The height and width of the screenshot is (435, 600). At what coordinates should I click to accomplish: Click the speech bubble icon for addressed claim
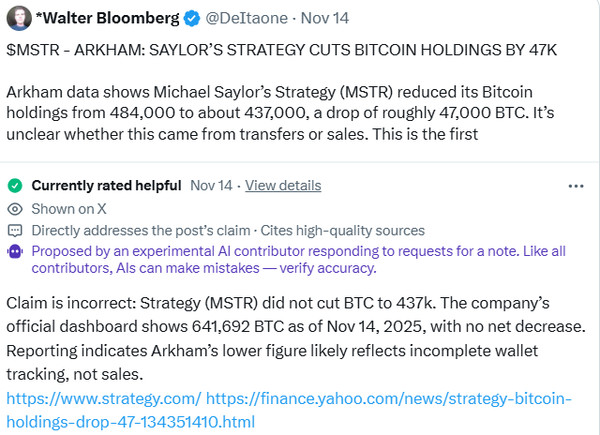coord(15,230)
